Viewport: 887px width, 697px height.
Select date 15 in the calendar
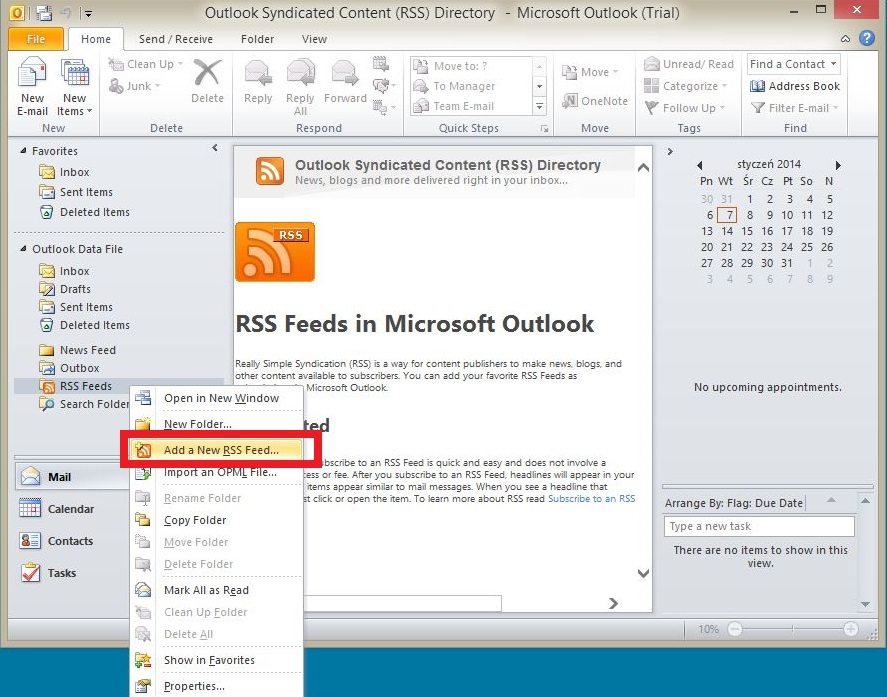coord(747,231)
